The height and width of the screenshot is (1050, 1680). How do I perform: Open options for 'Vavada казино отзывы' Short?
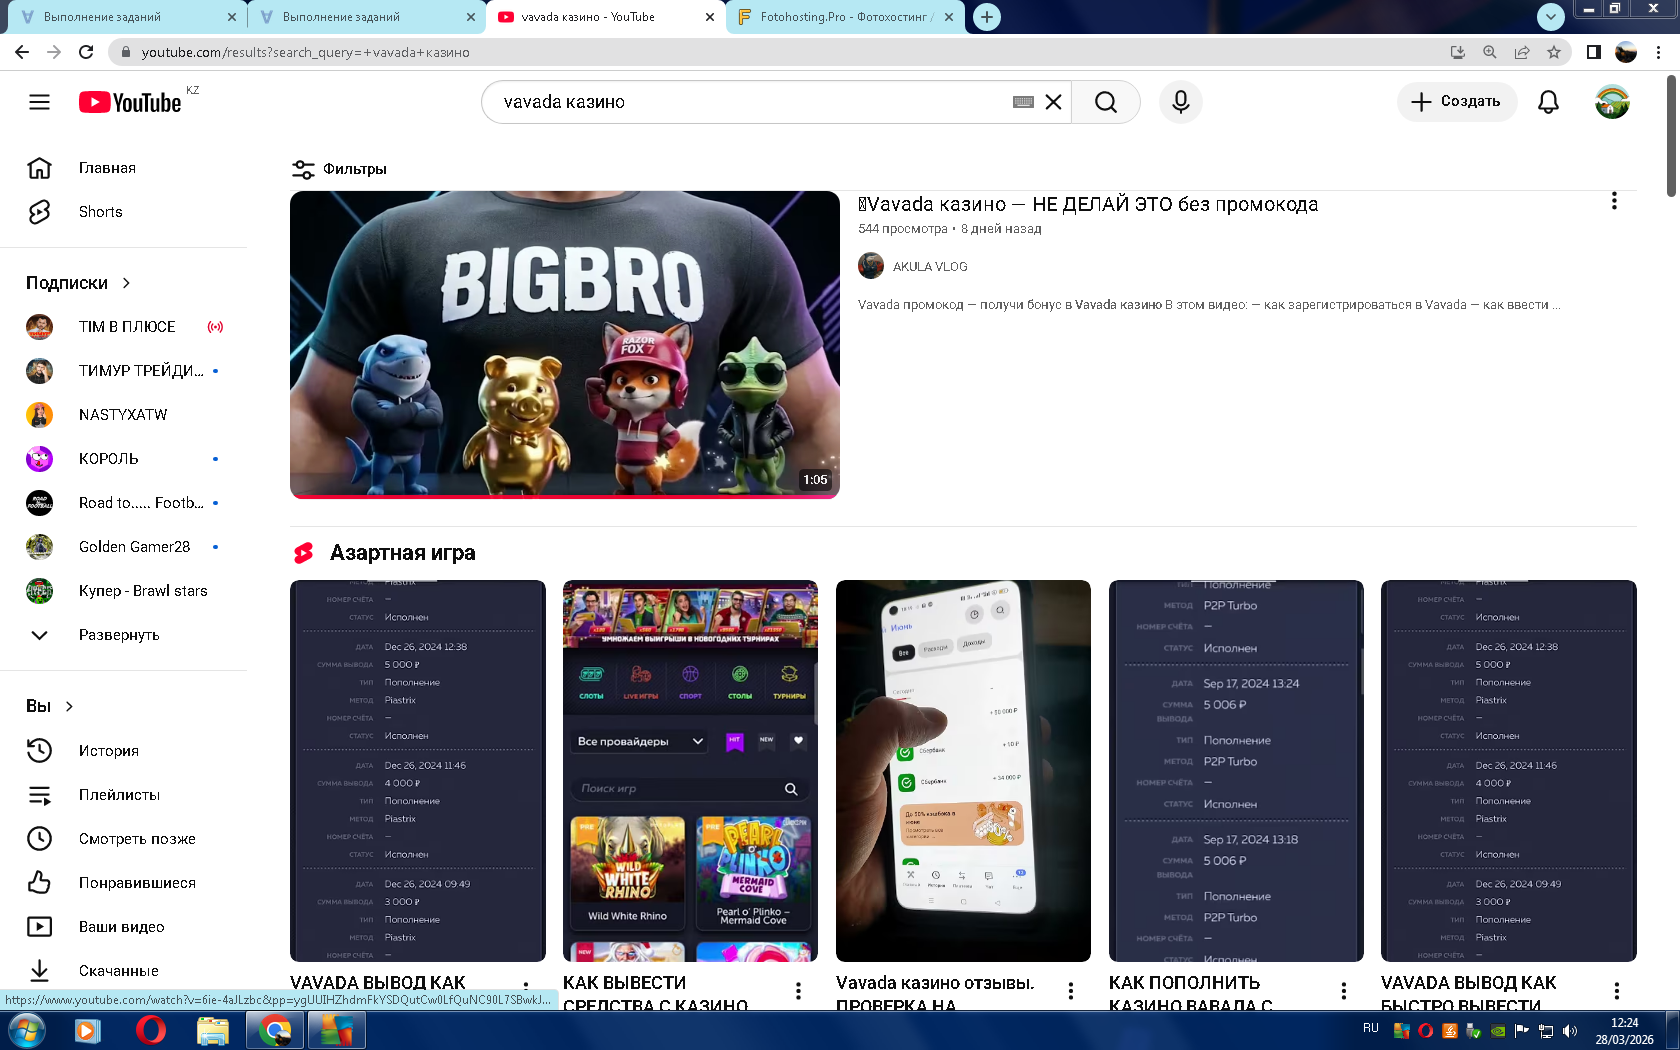[1071, 991]
